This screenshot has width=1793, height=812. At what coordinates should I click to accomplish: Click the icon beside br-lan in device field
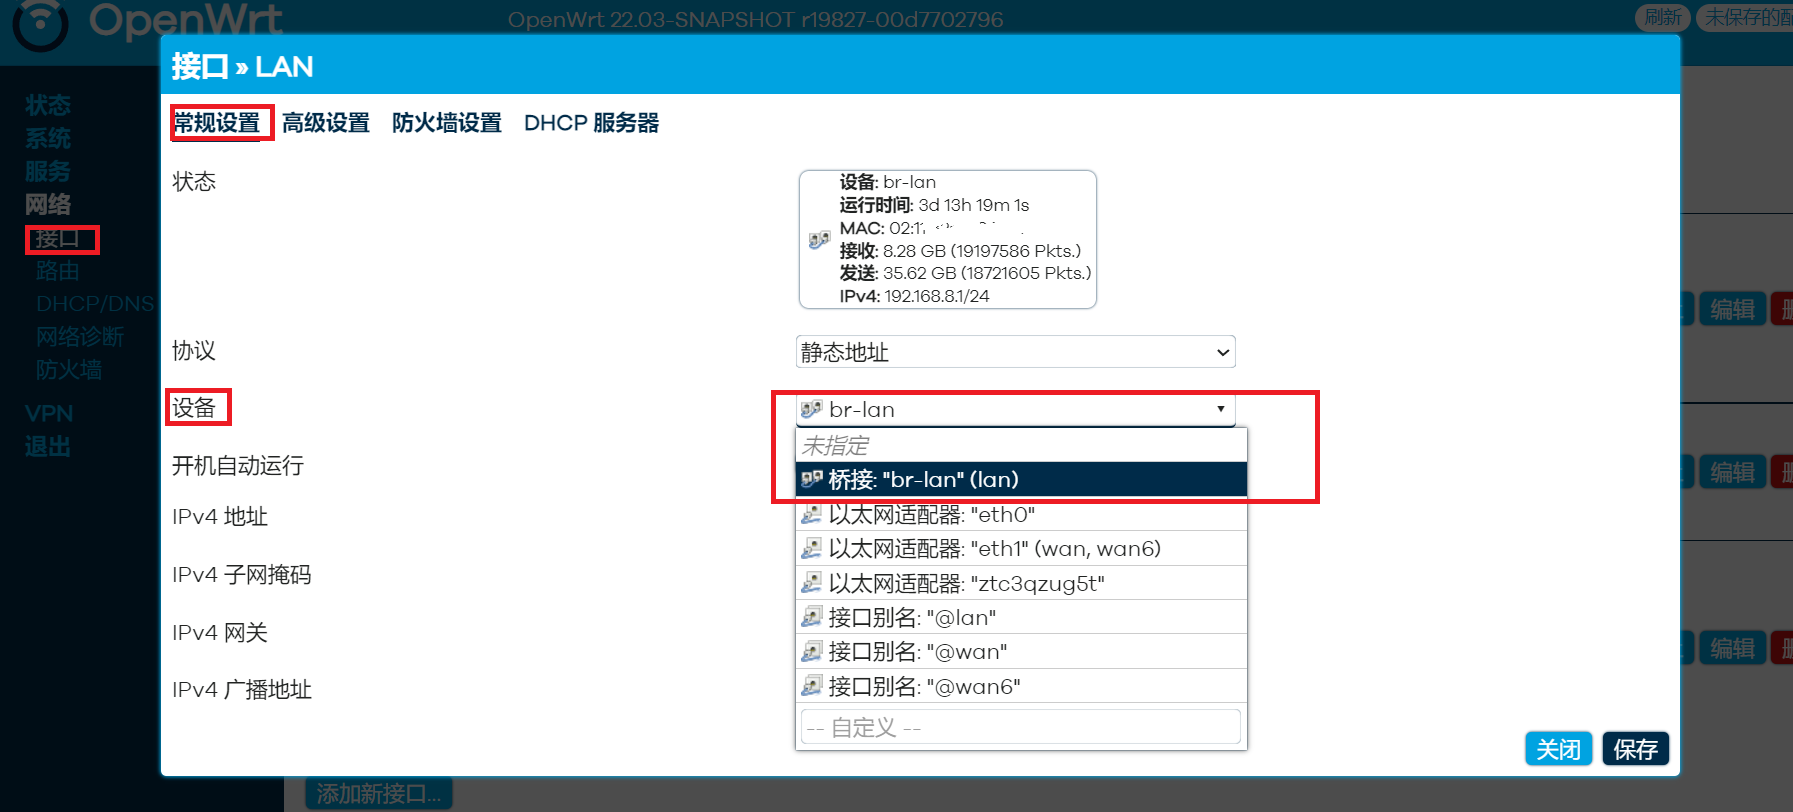[811, 409]
